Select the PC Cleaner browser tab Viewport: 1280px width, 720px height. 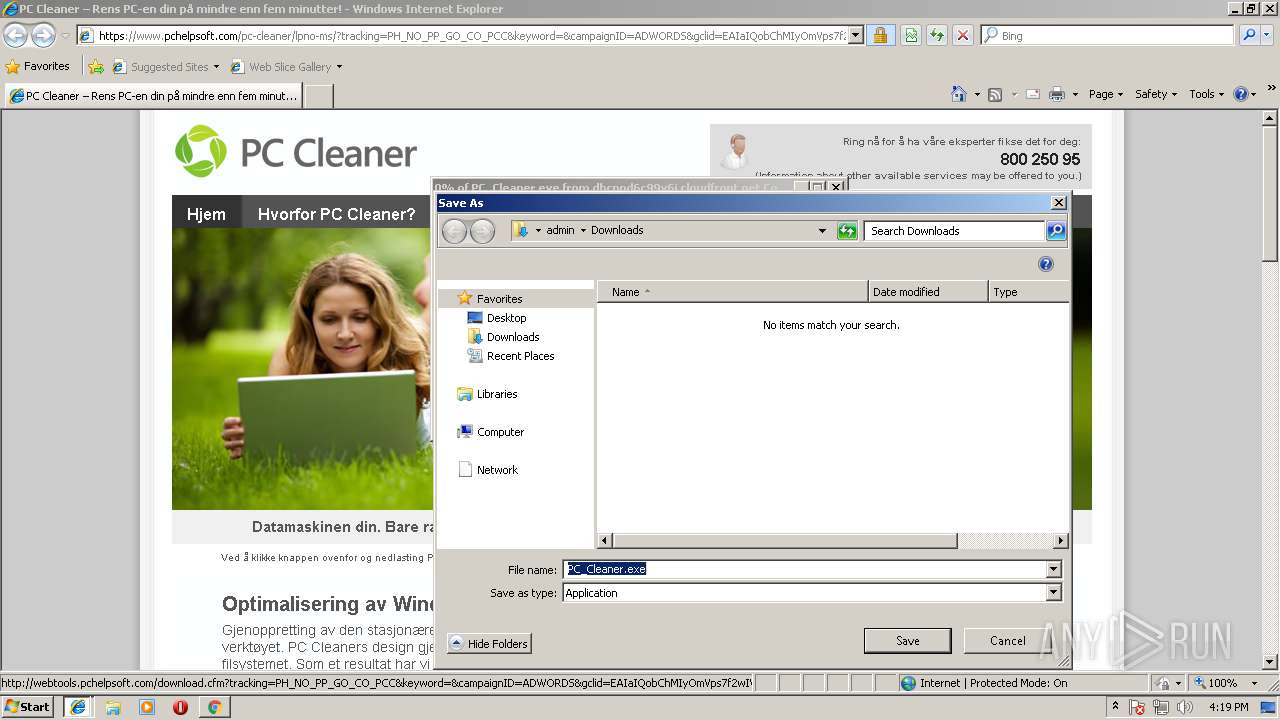click(x=153, y=96)
